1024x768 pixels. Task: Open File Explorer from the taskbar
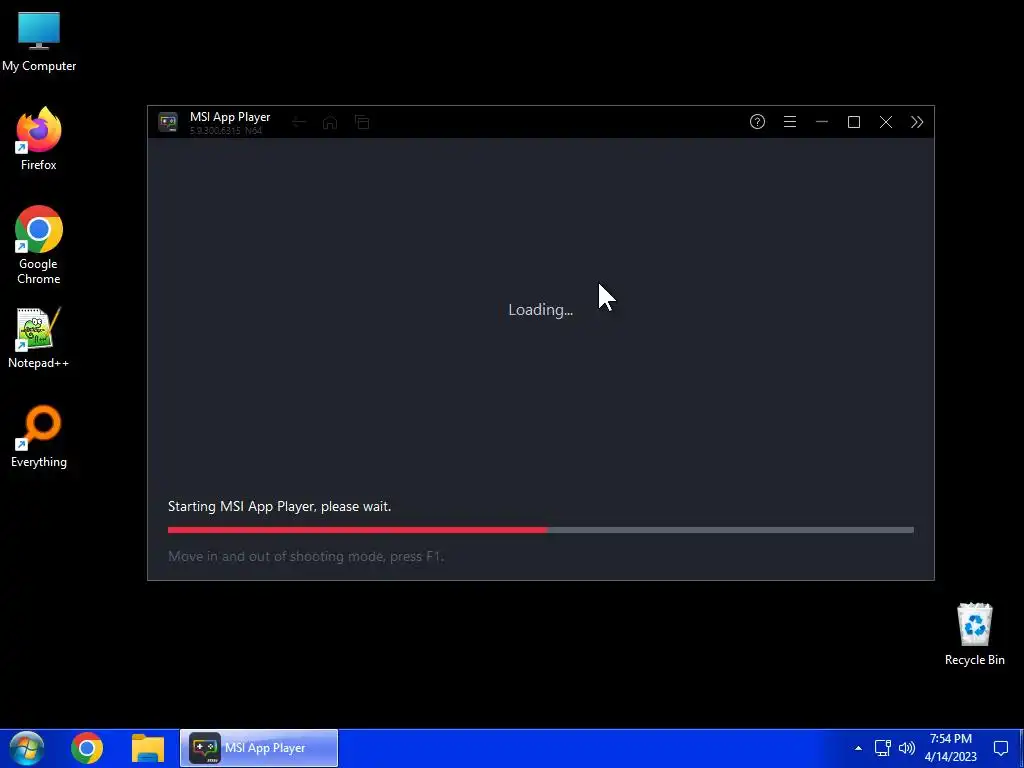[x=148, y=748]
